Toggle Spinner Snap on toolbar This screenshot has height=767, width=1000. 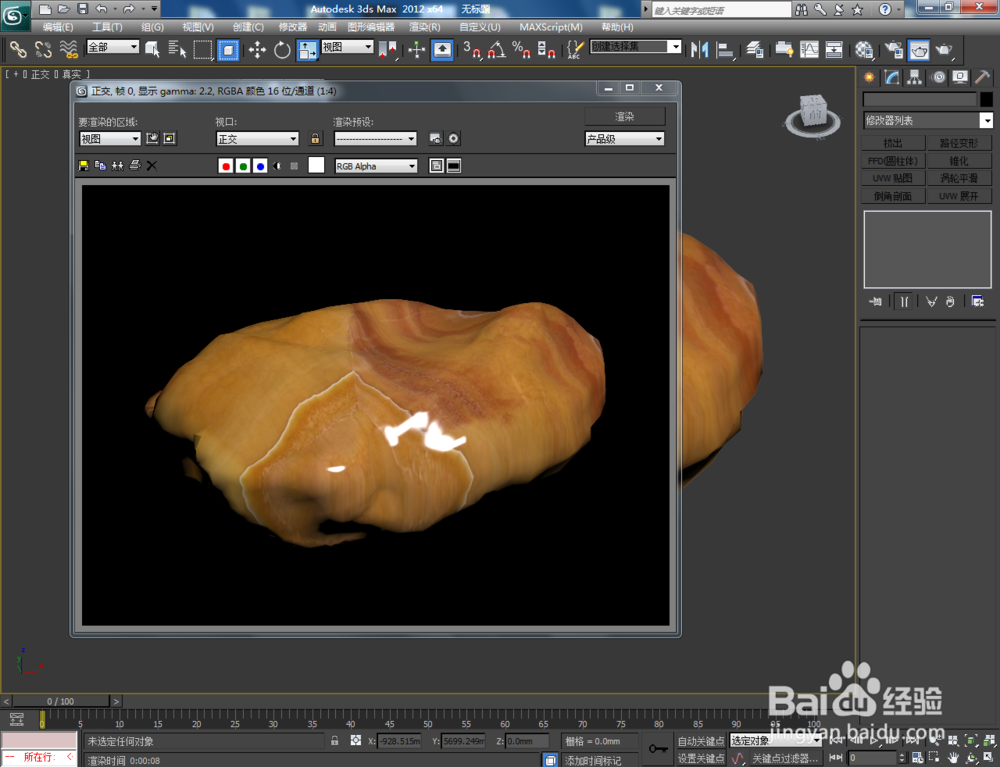pos(547,50)
